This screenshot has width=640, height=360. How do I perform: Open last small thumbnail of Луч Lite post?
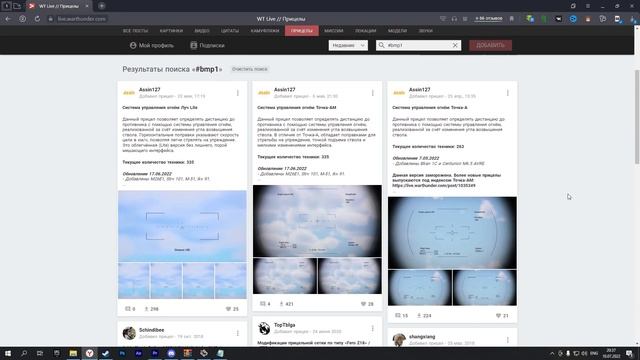(x=231, y=281)
